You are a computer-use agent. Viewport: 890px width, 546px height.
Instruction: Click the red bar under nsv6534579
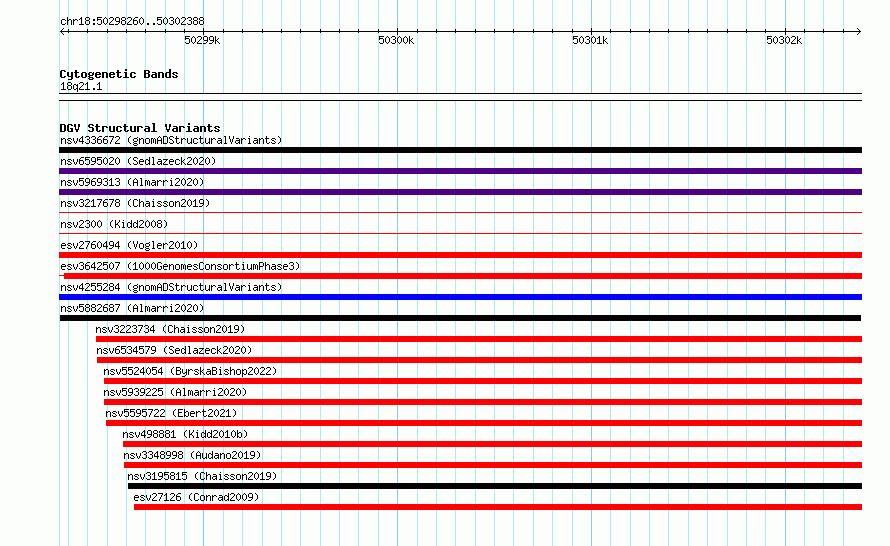pos(480,360)
